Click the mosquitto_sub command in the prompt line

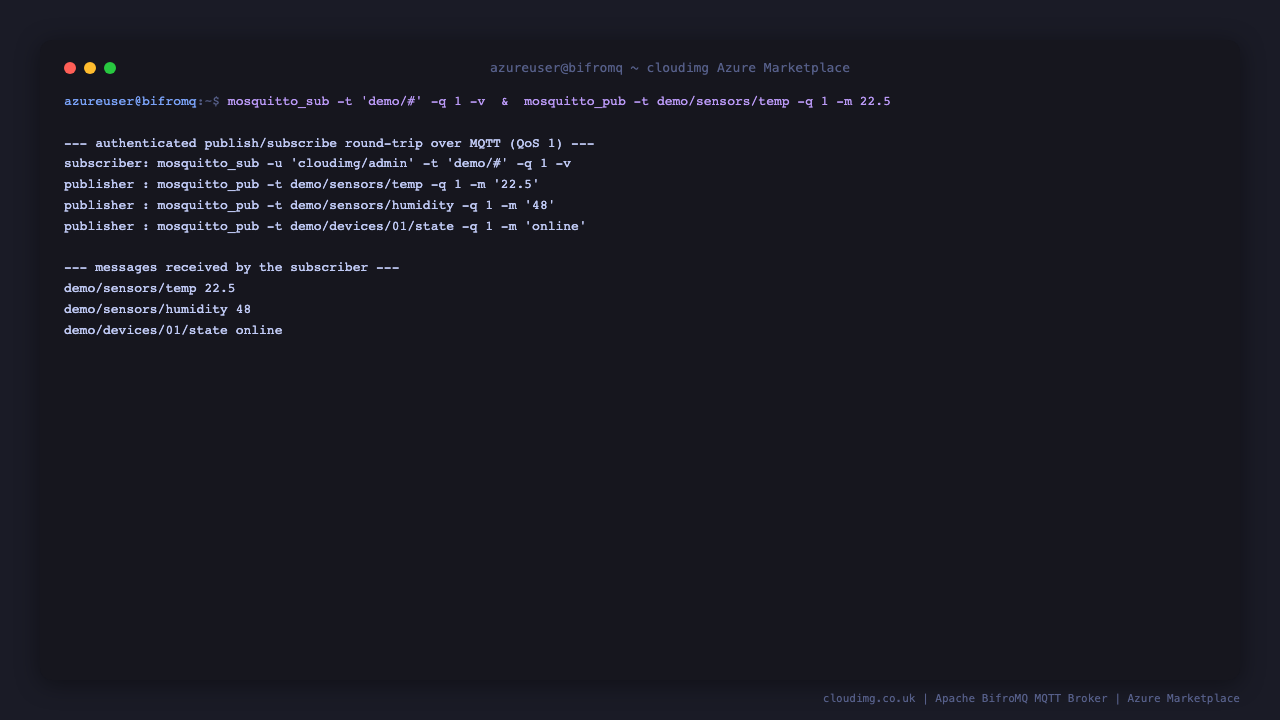(x=356, y=101)
